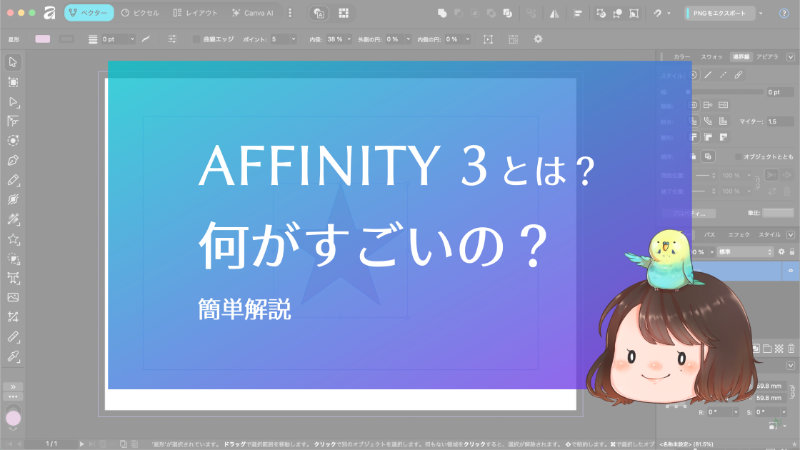Image resolution: width=800 pixels, height=450 pixels.
Task: Click the snapping magnet icon in toolbar
Action: [x=659, y=13]
